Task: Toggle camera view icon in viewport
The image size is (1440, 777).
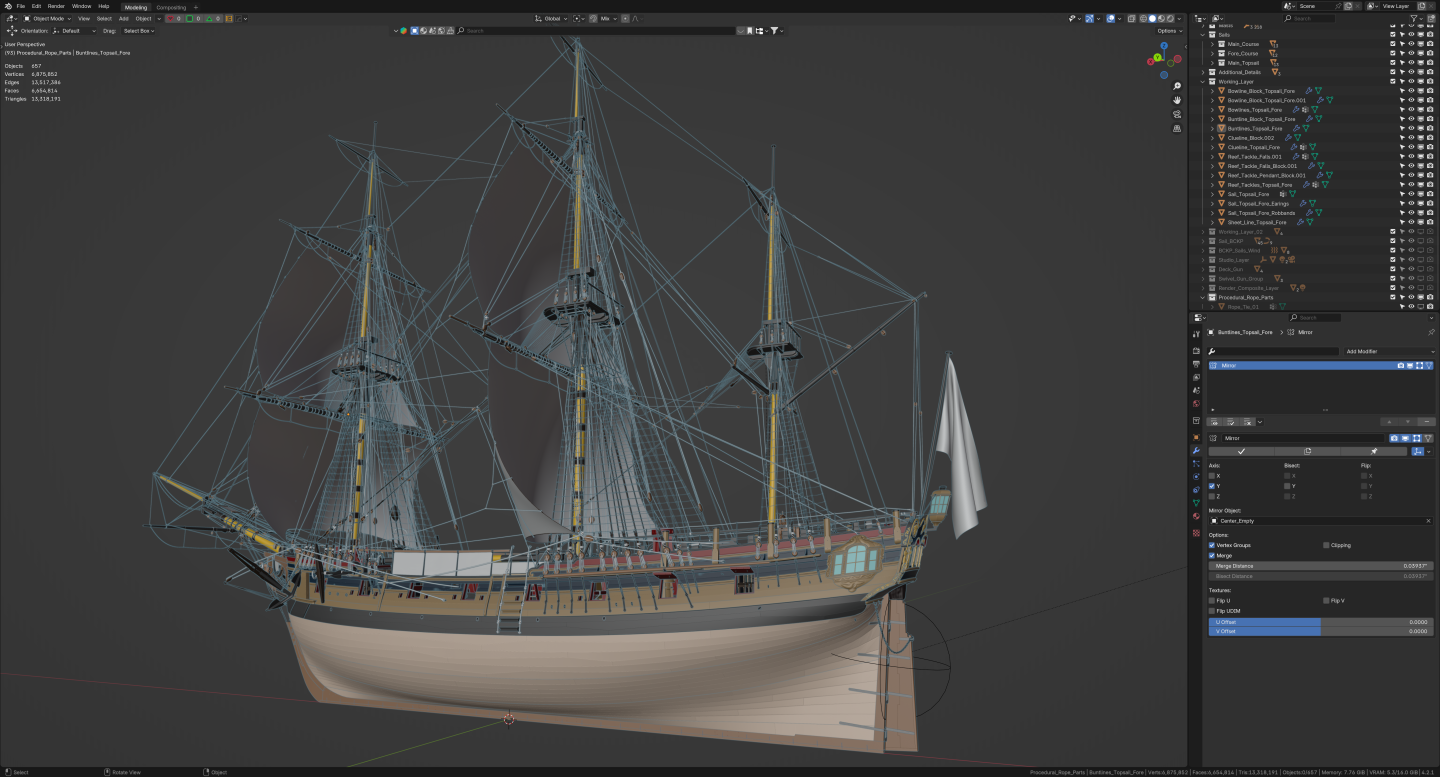Action: [x=1177, y=114]
